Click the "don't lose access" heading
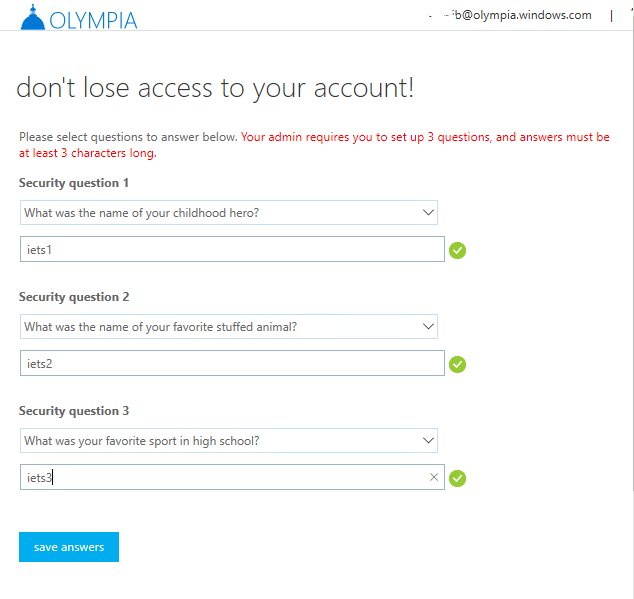 215,88
